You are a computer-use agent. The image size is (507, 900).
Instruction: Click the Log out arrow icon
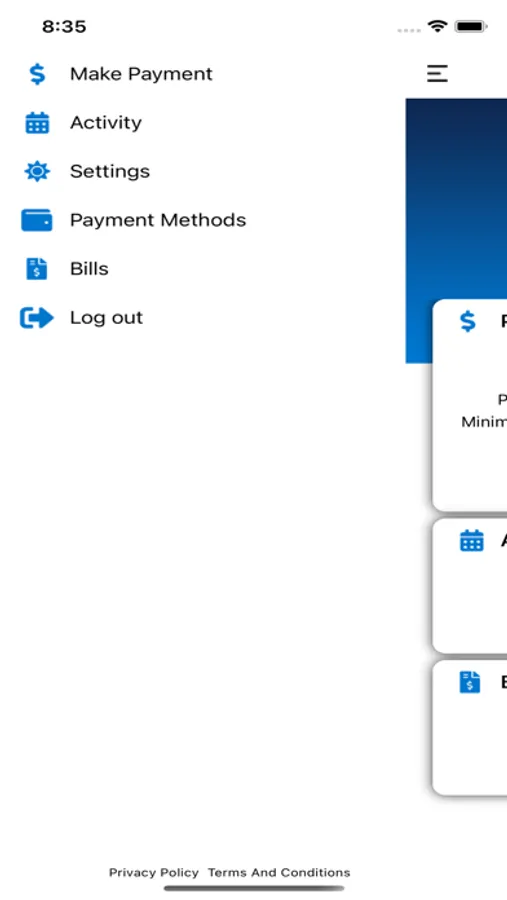point(37,317)
